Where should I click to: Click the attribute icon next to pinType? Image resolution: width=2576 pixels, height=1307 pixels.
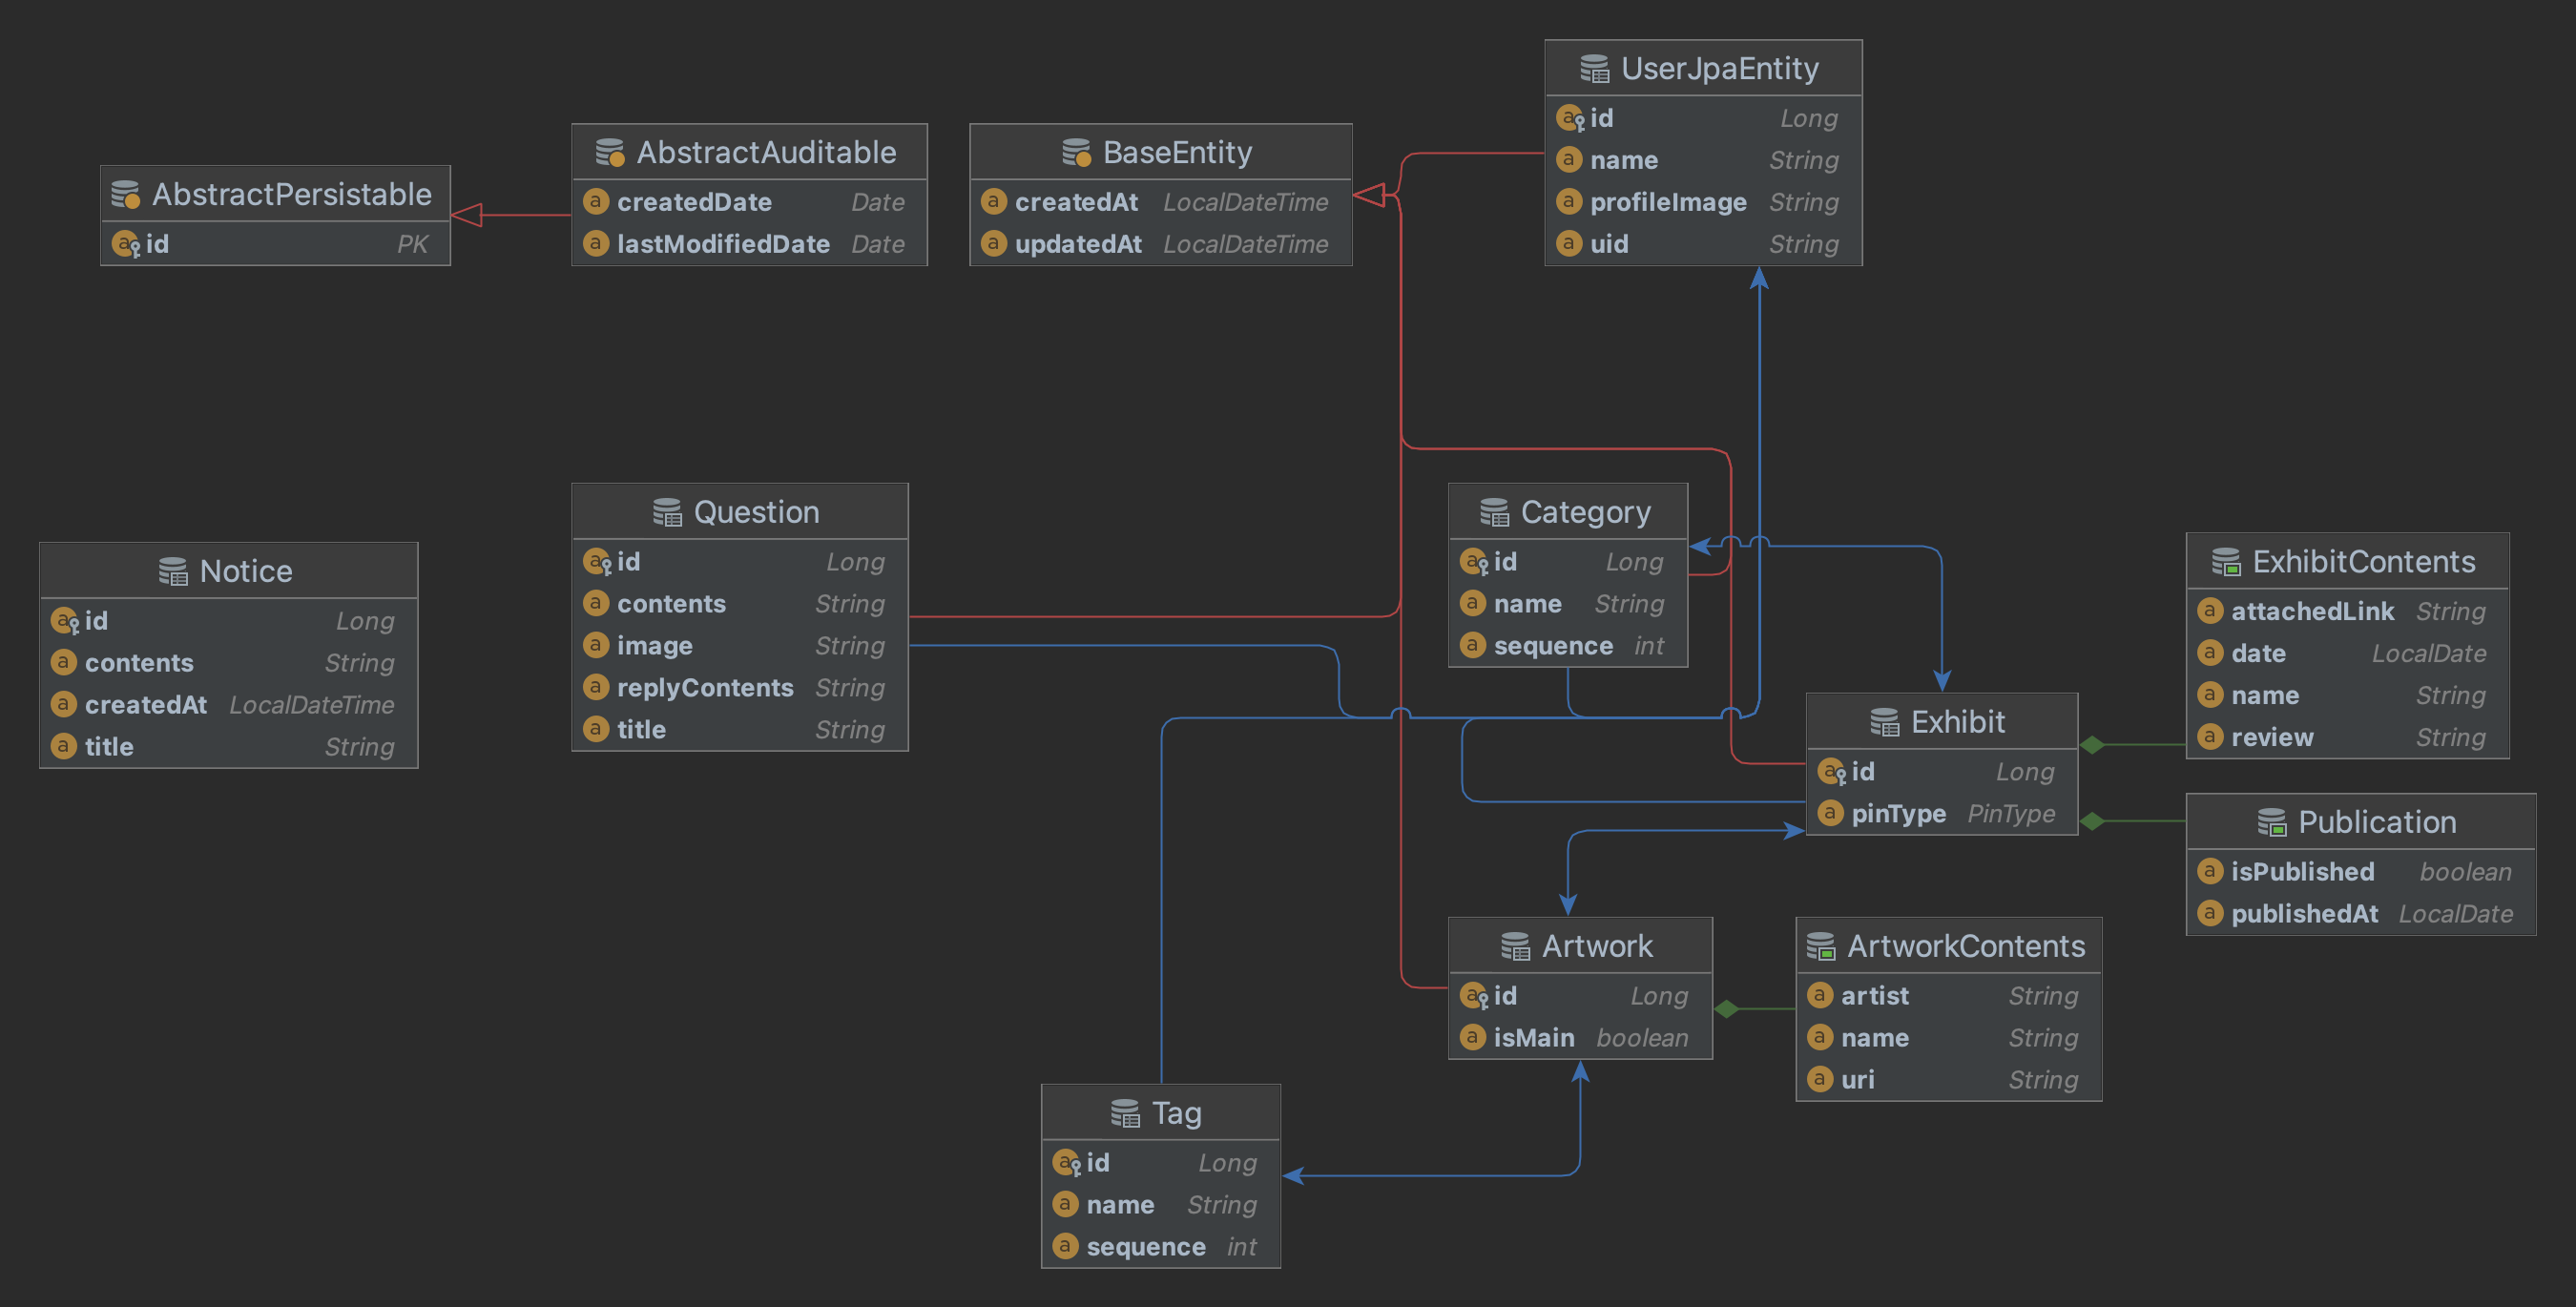click(1829, 813)
